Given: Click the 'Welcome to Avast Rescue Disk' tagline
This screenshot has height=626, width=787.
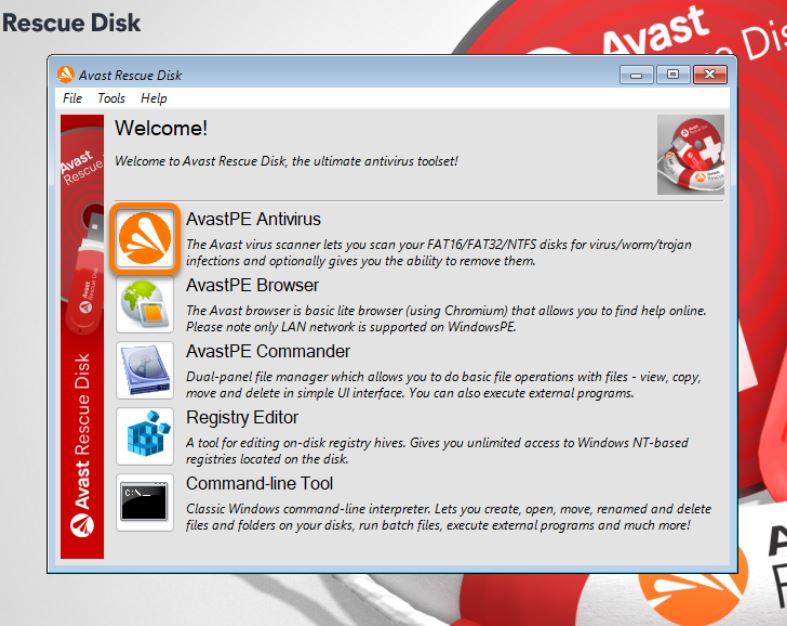Looking at the screenshot, I should (287, 161).
